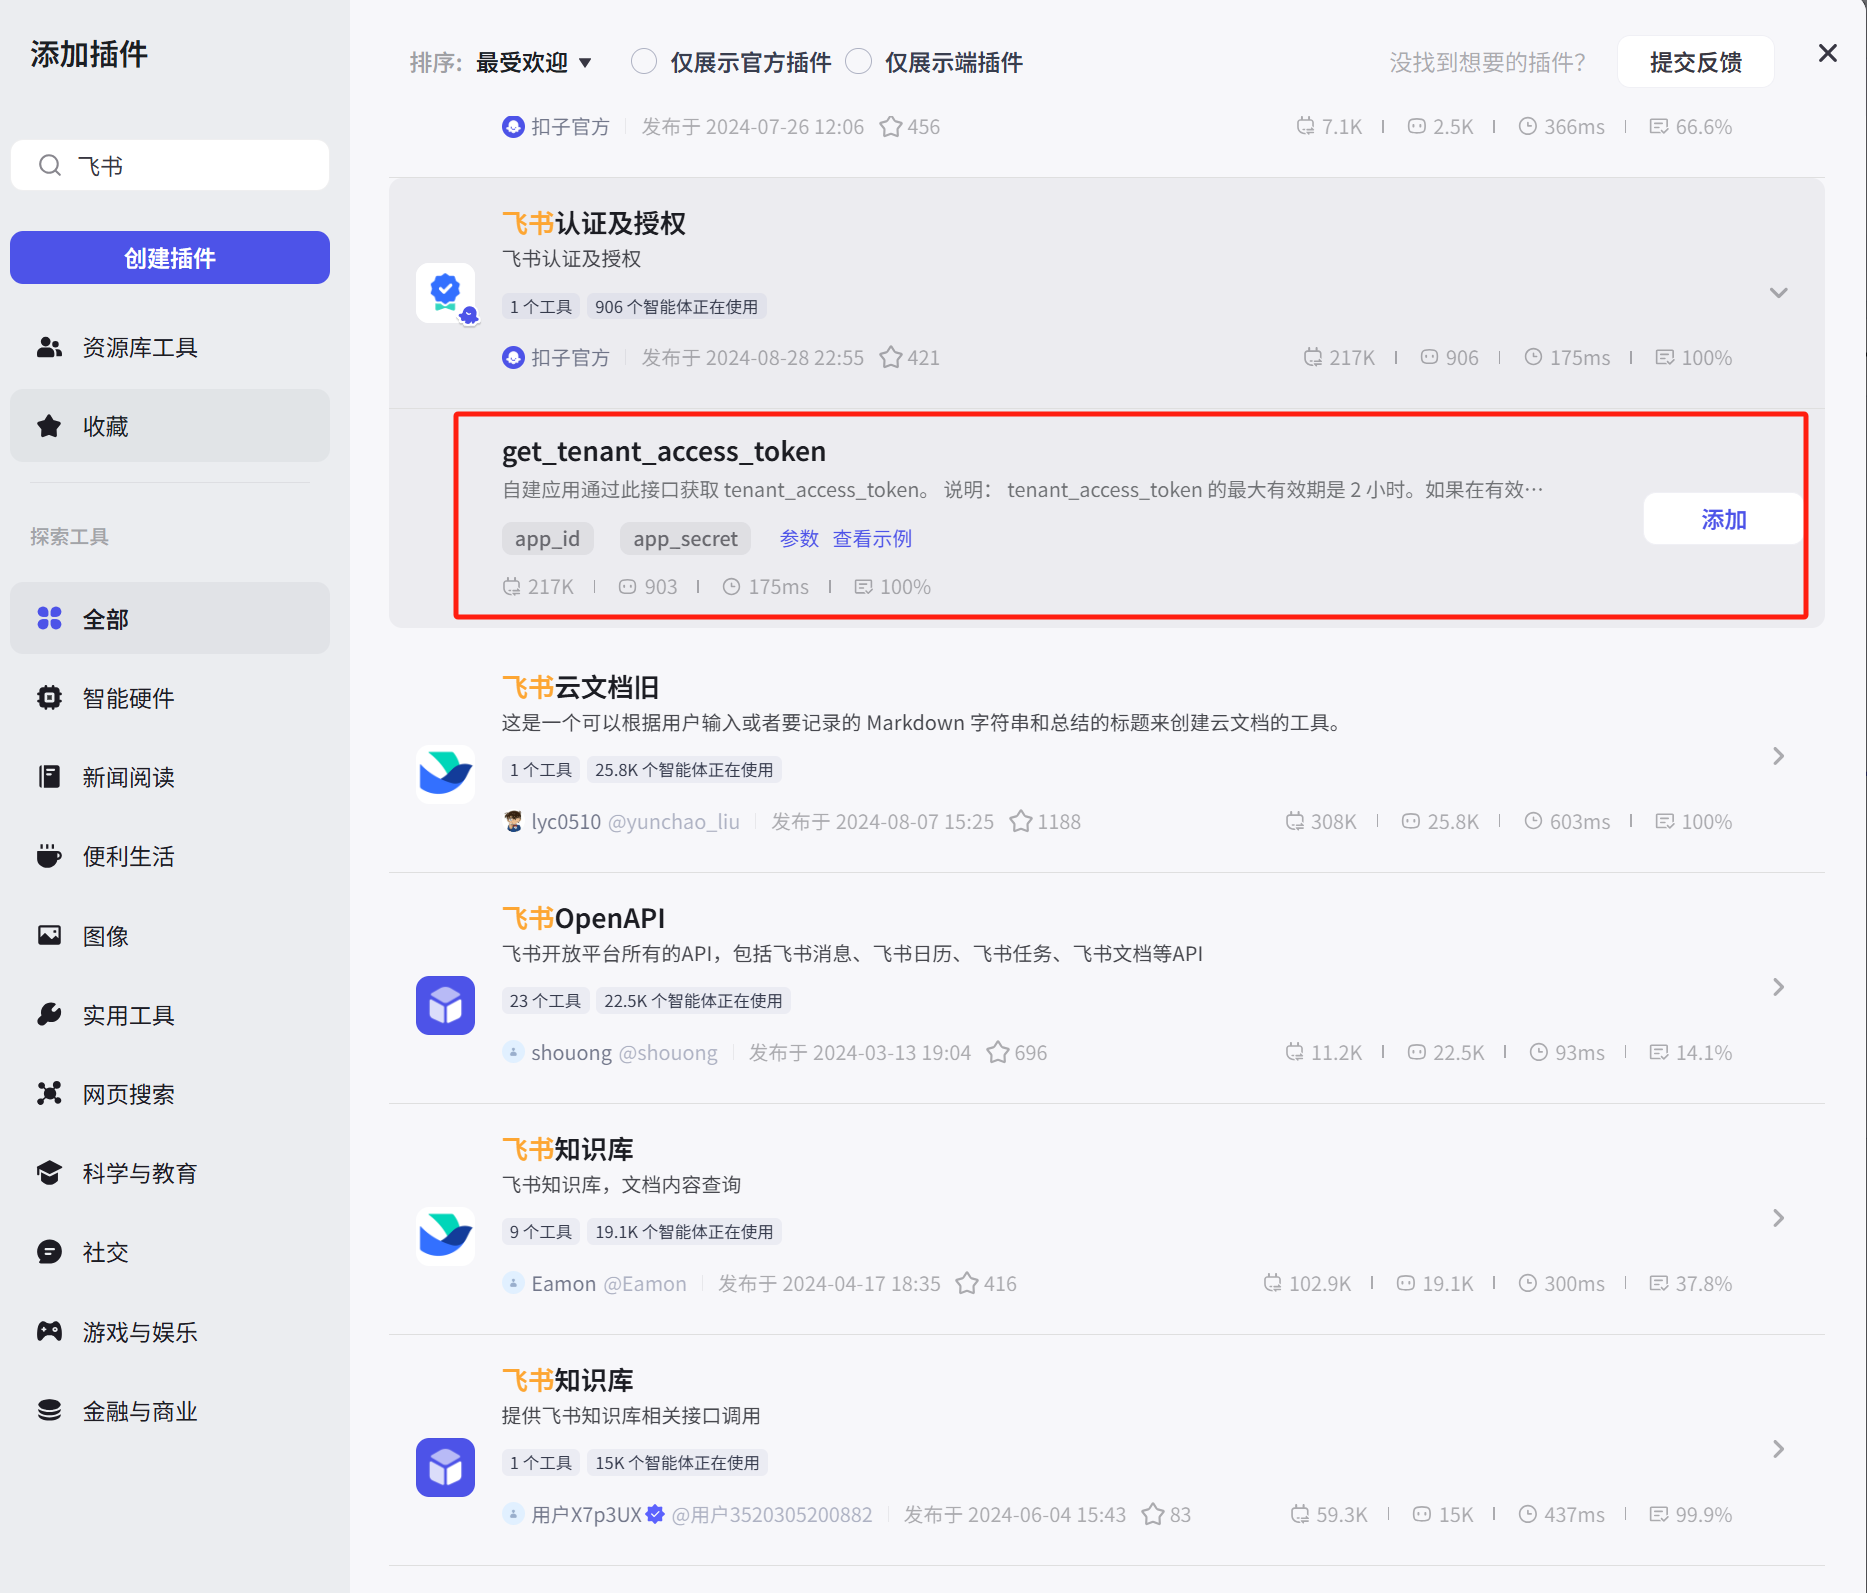Click author name shouong

pyautogui.click(x=571, y=1052)
